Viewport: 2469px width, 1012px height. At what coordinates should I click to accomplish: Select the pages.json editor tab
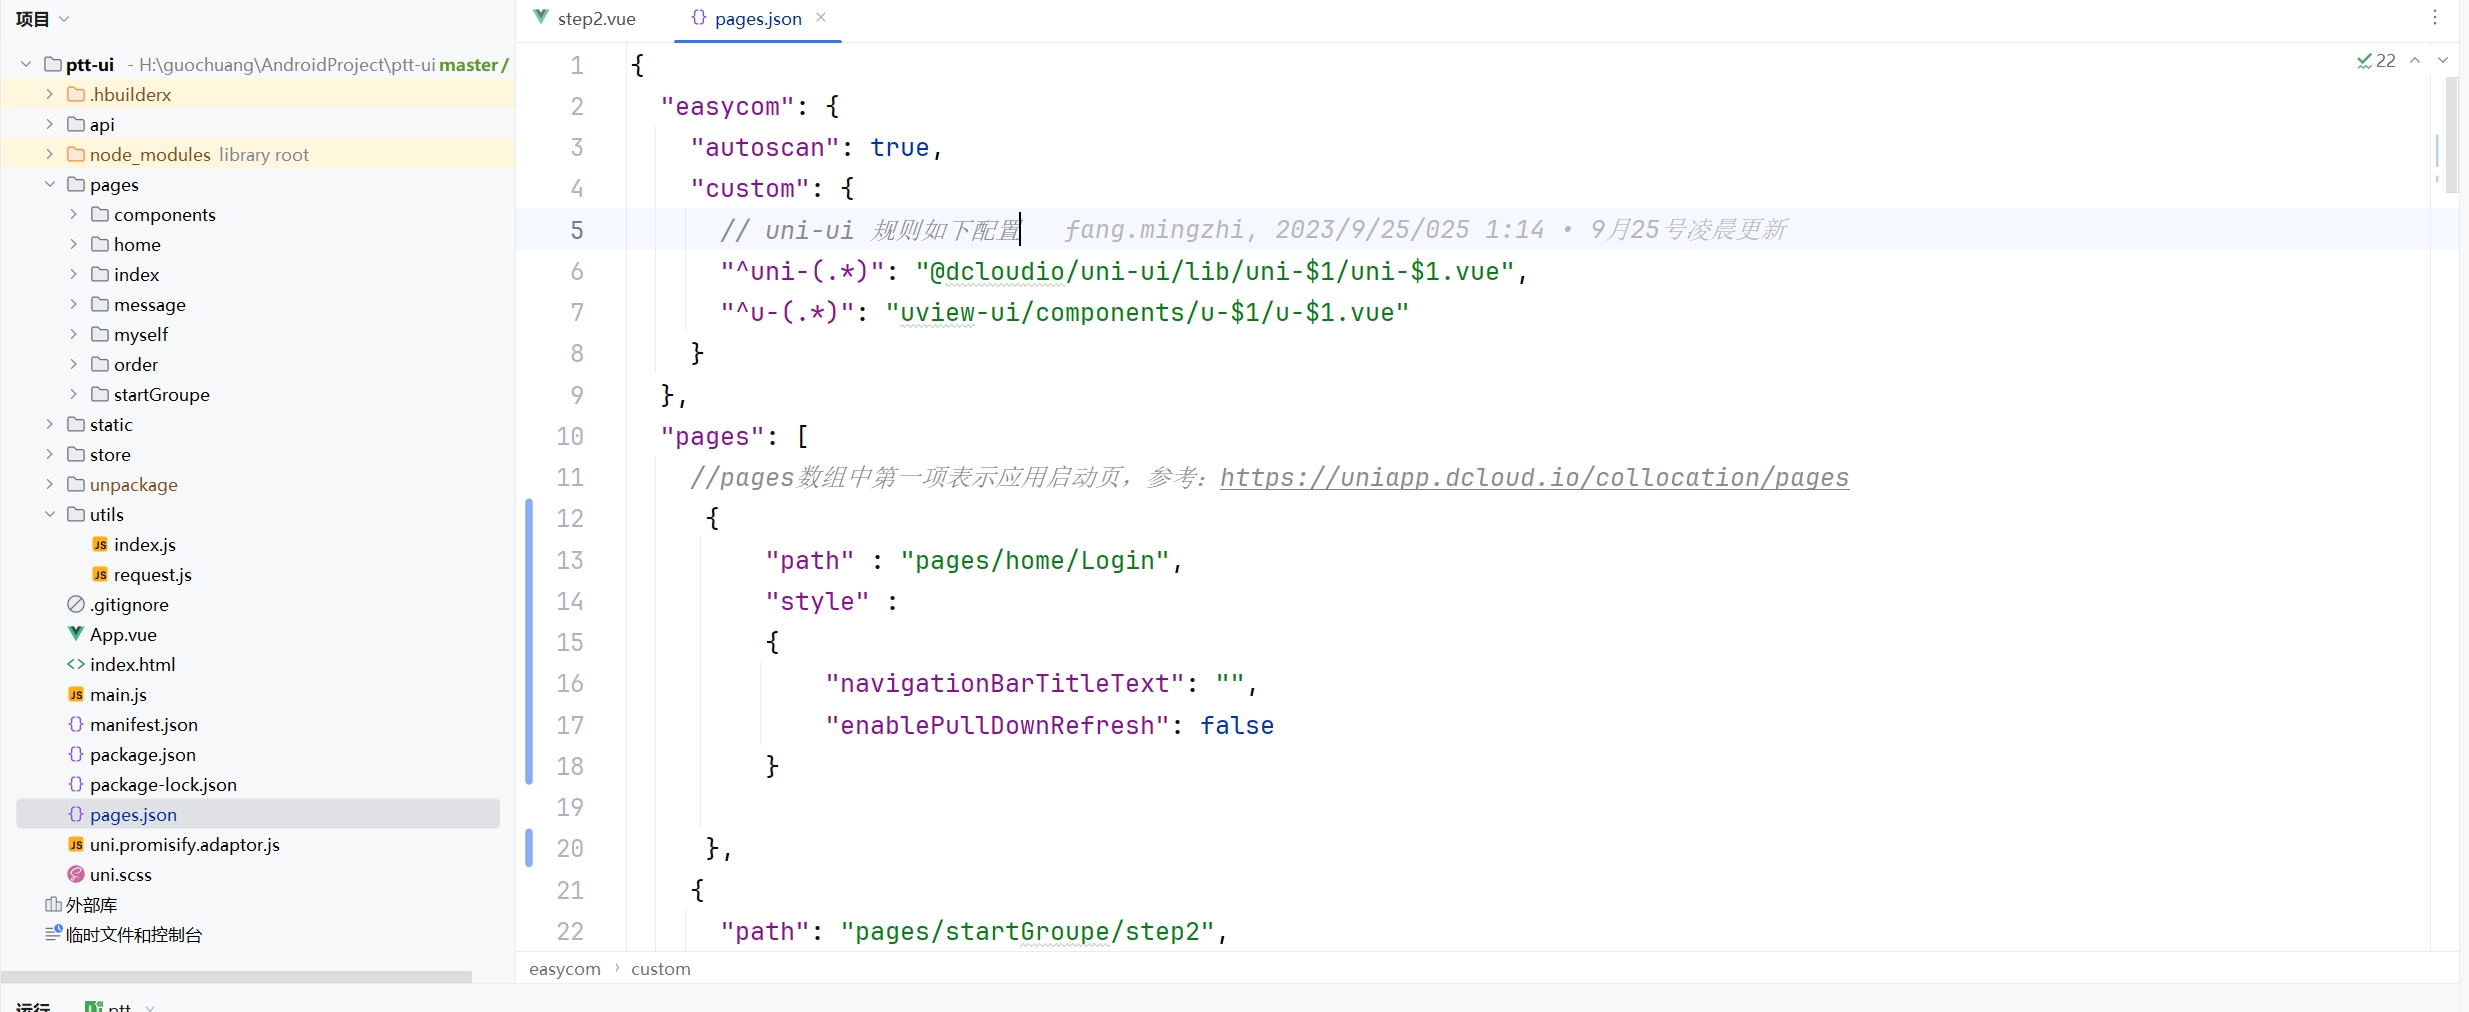pyautogui.click(x=757, y=19)
